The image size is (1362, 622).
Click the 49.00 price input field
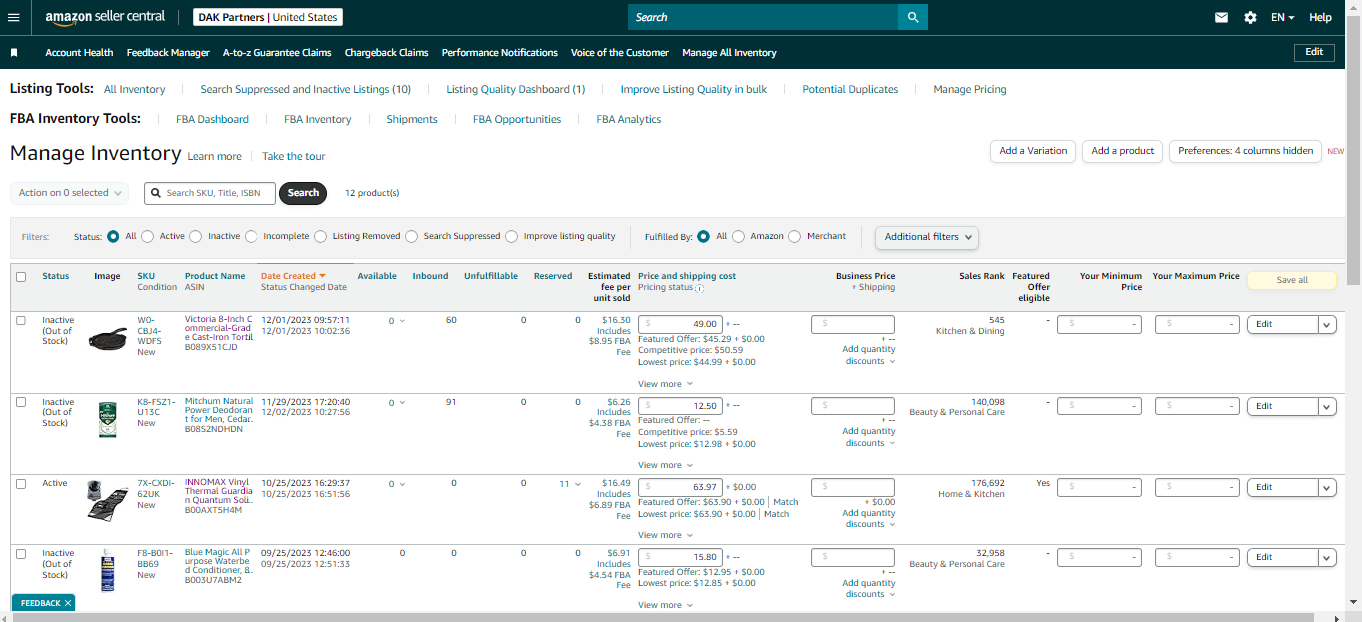click(680, 324)
